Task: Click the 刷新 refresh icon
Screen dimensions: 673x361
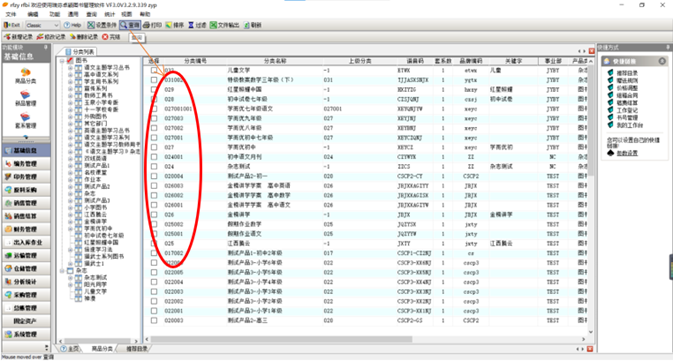Action: 252,25
